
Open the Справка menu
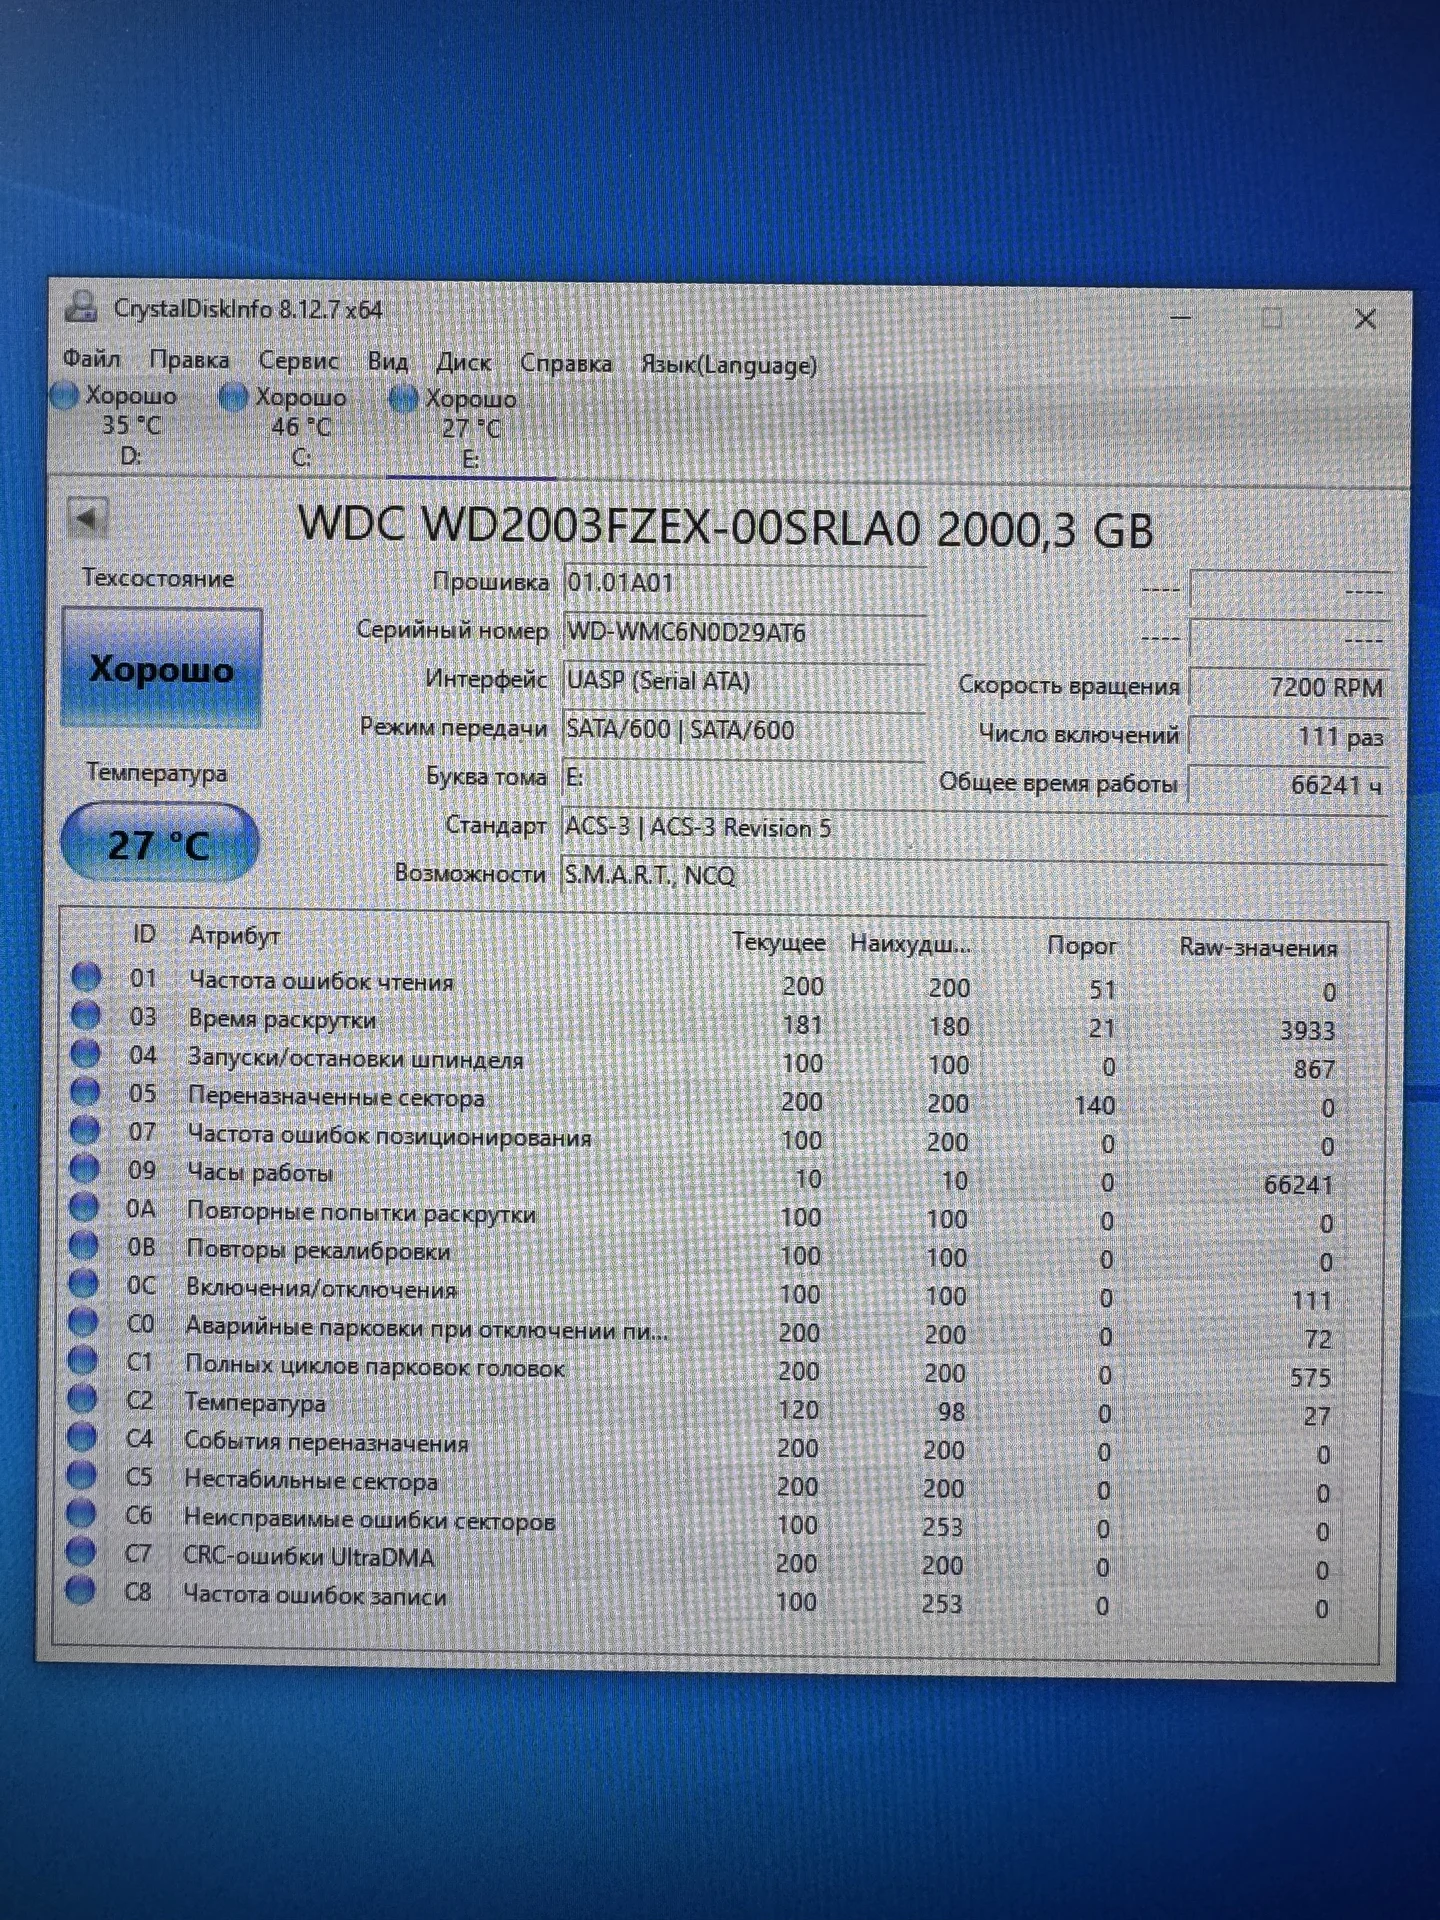(566, 363)
